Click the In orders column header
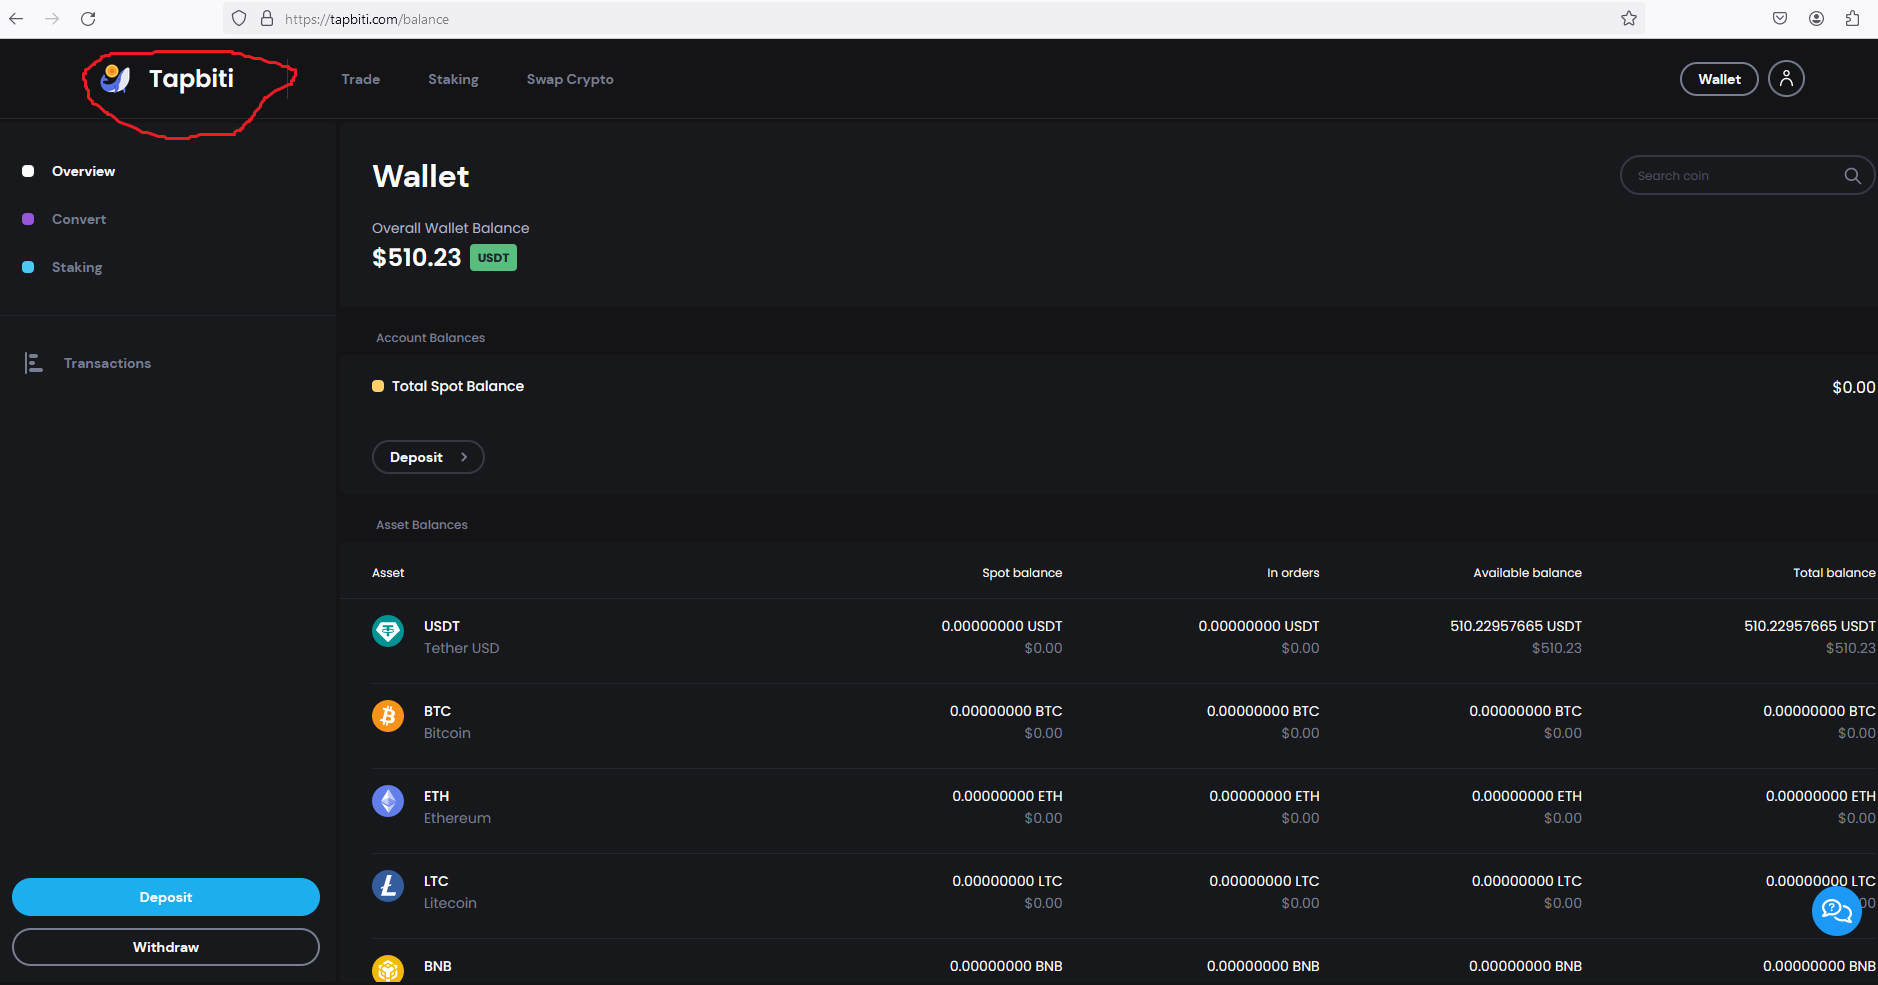 click(1293, 573)
